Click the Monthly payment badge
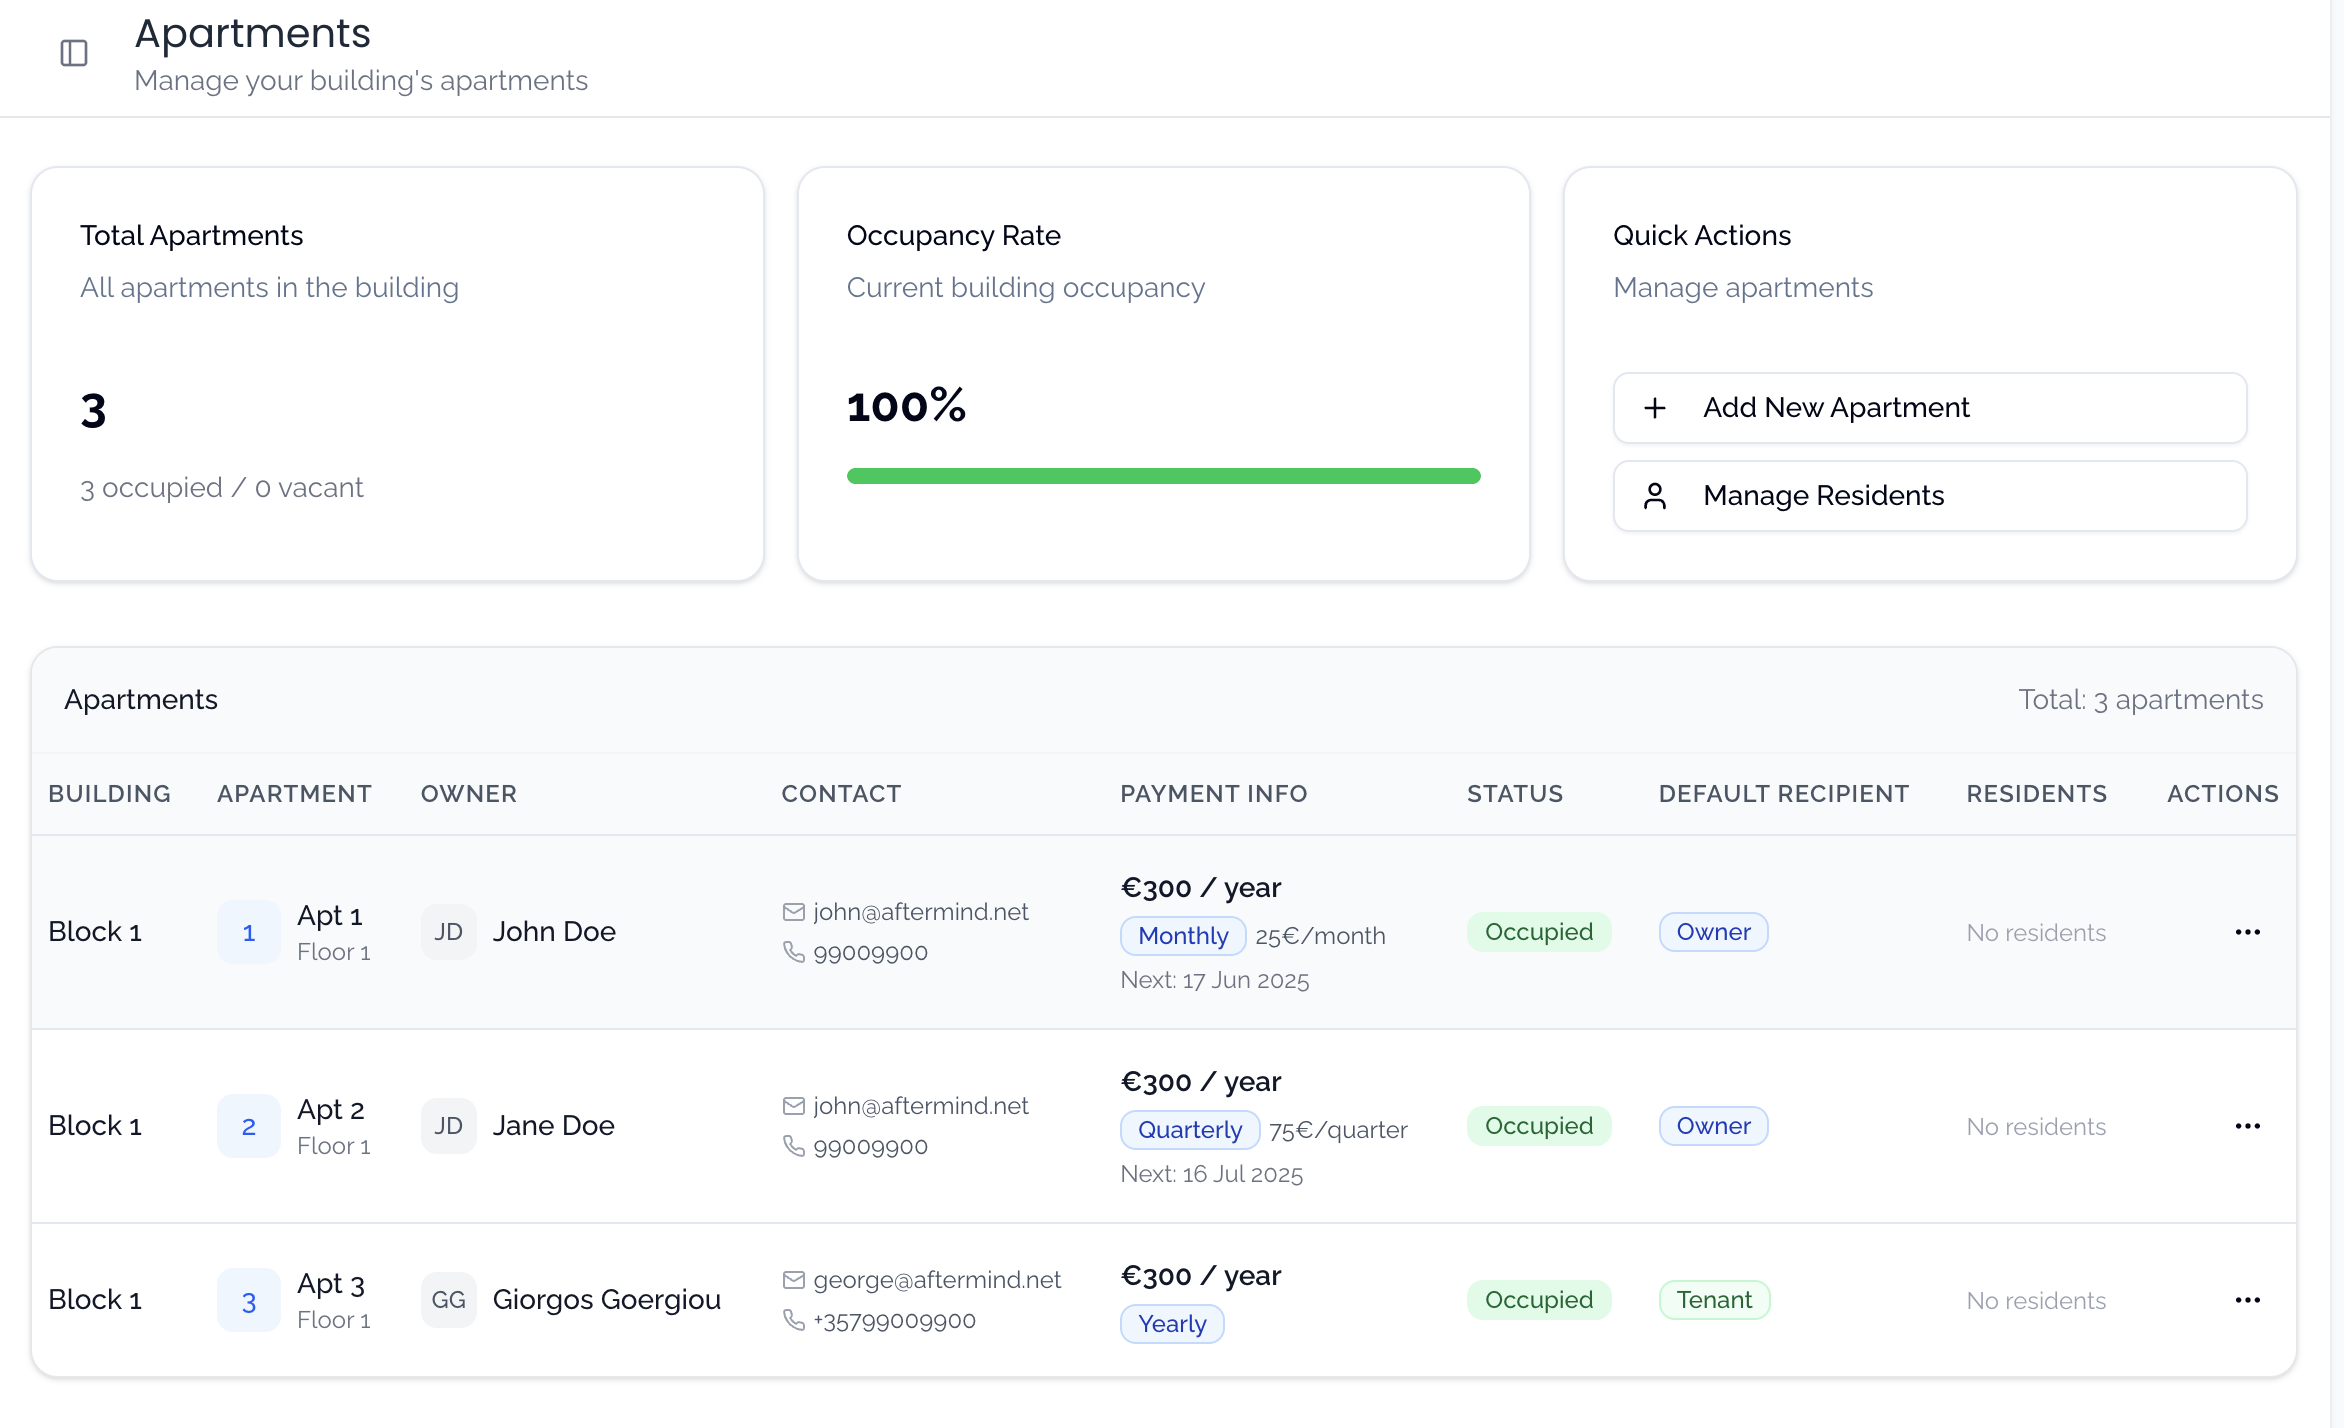The width and height of the screenshot is (2344, 1428). pos(1183,936)
